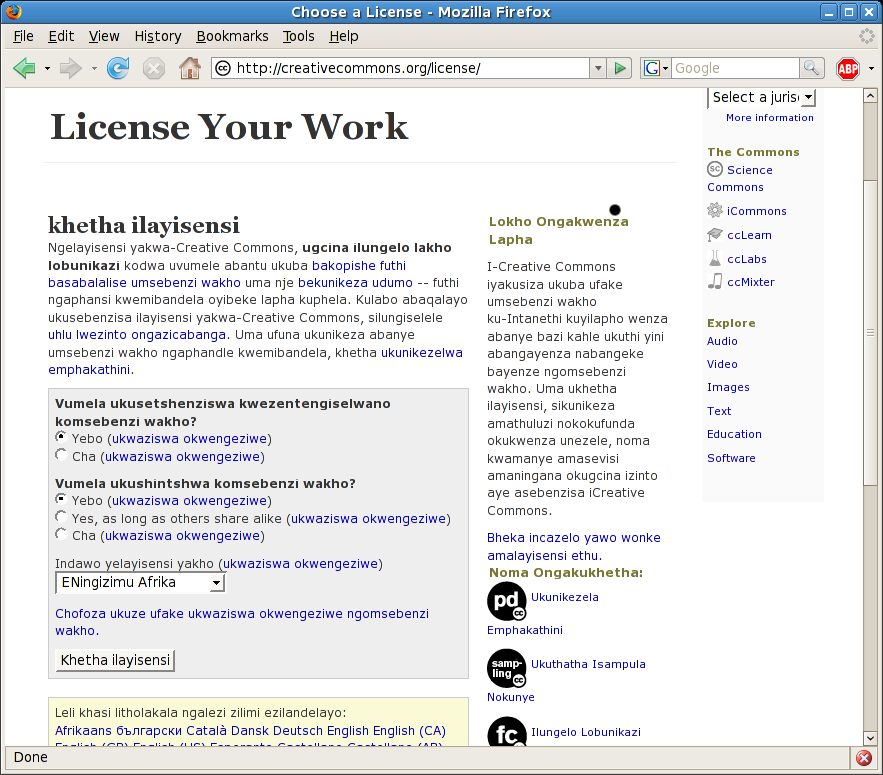
Task: Click the loading throbber icon in the menu bar
Action: 866,36
